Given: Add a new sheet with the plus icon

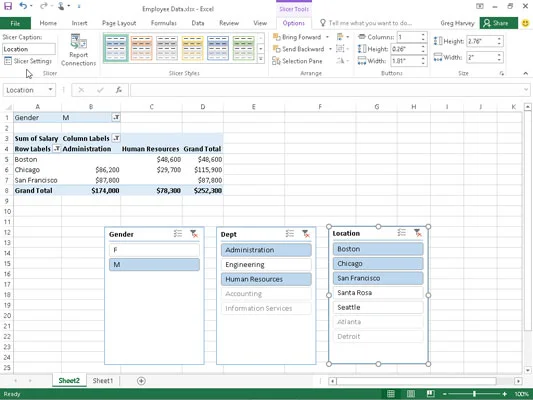Looking at the screenshot, I should coord(141,381).
